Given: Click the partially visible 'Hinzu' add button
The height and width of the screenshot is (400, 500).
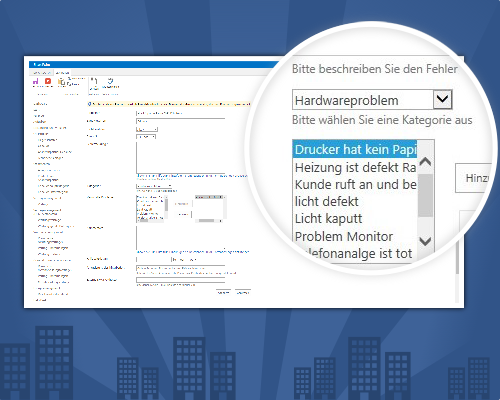Looking at the screenshot, I should tap(474, 178).
